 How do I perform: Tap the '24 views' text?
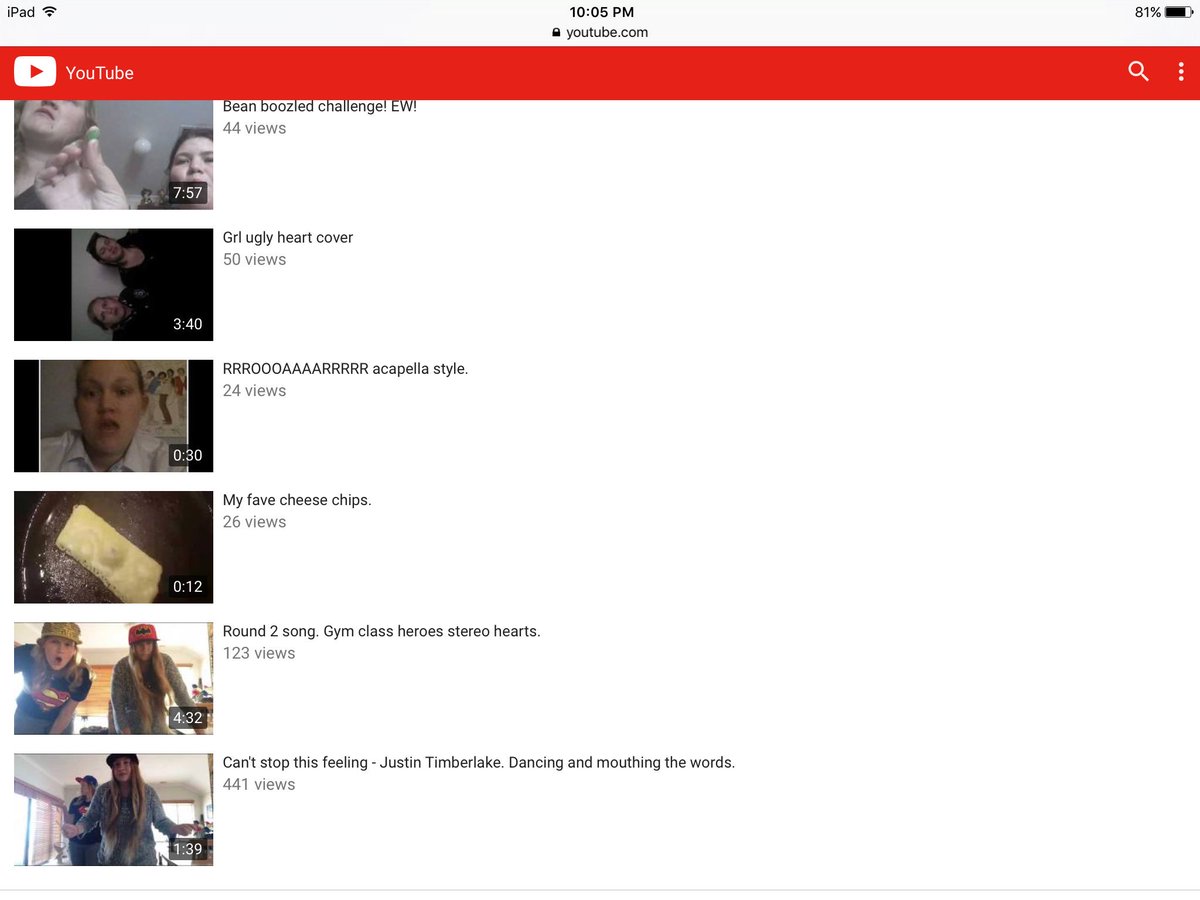pyautogui.click(x=254, y=390)
